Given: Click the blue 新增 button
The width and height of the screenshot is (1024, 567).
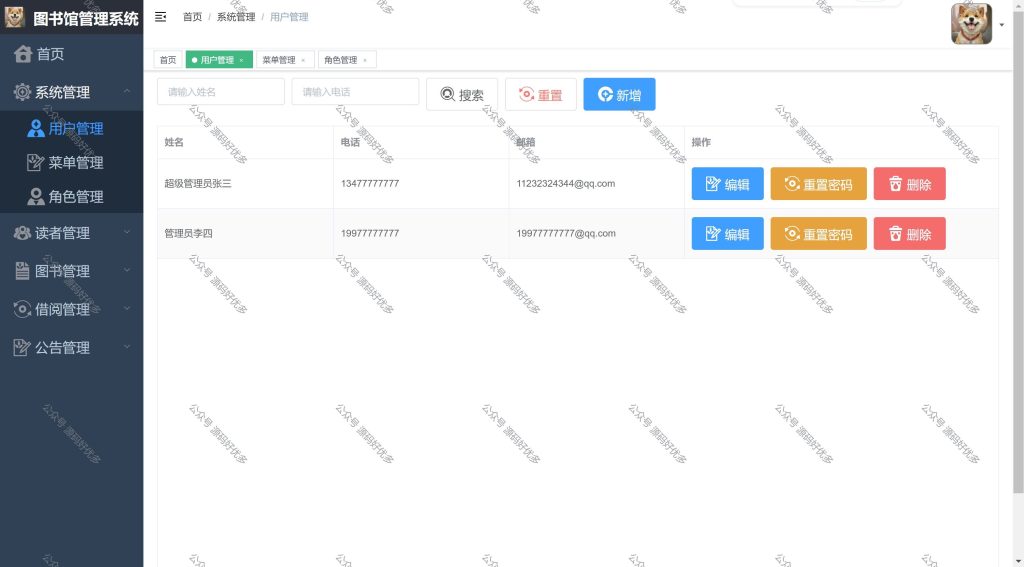Looking at the screenshot, I should coord(619,95).
